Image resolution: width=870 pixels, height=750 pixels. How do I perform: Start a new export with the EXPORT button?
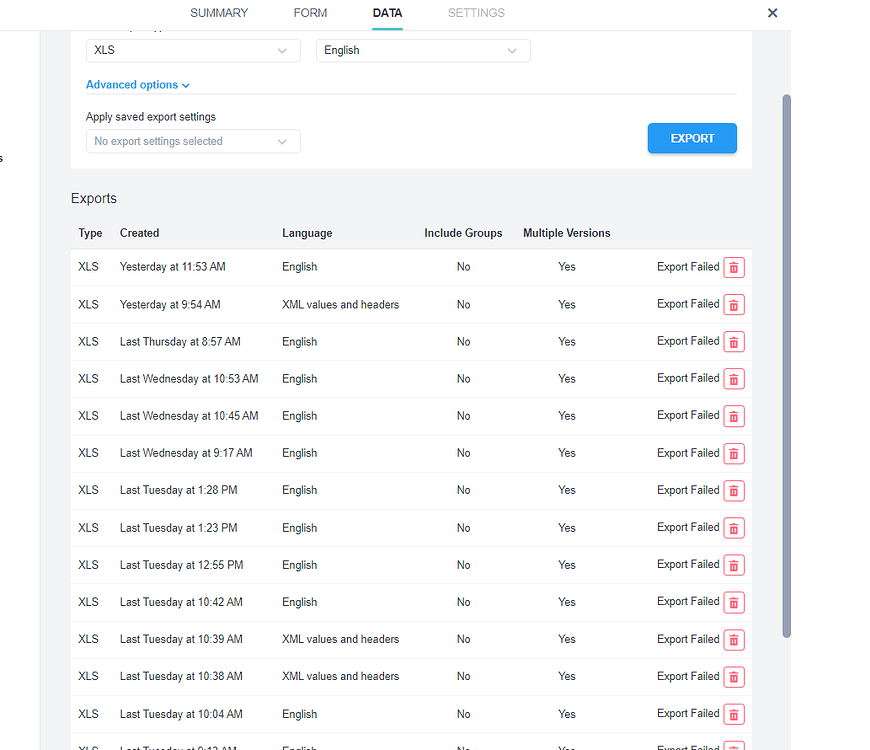tap(692, 138)
